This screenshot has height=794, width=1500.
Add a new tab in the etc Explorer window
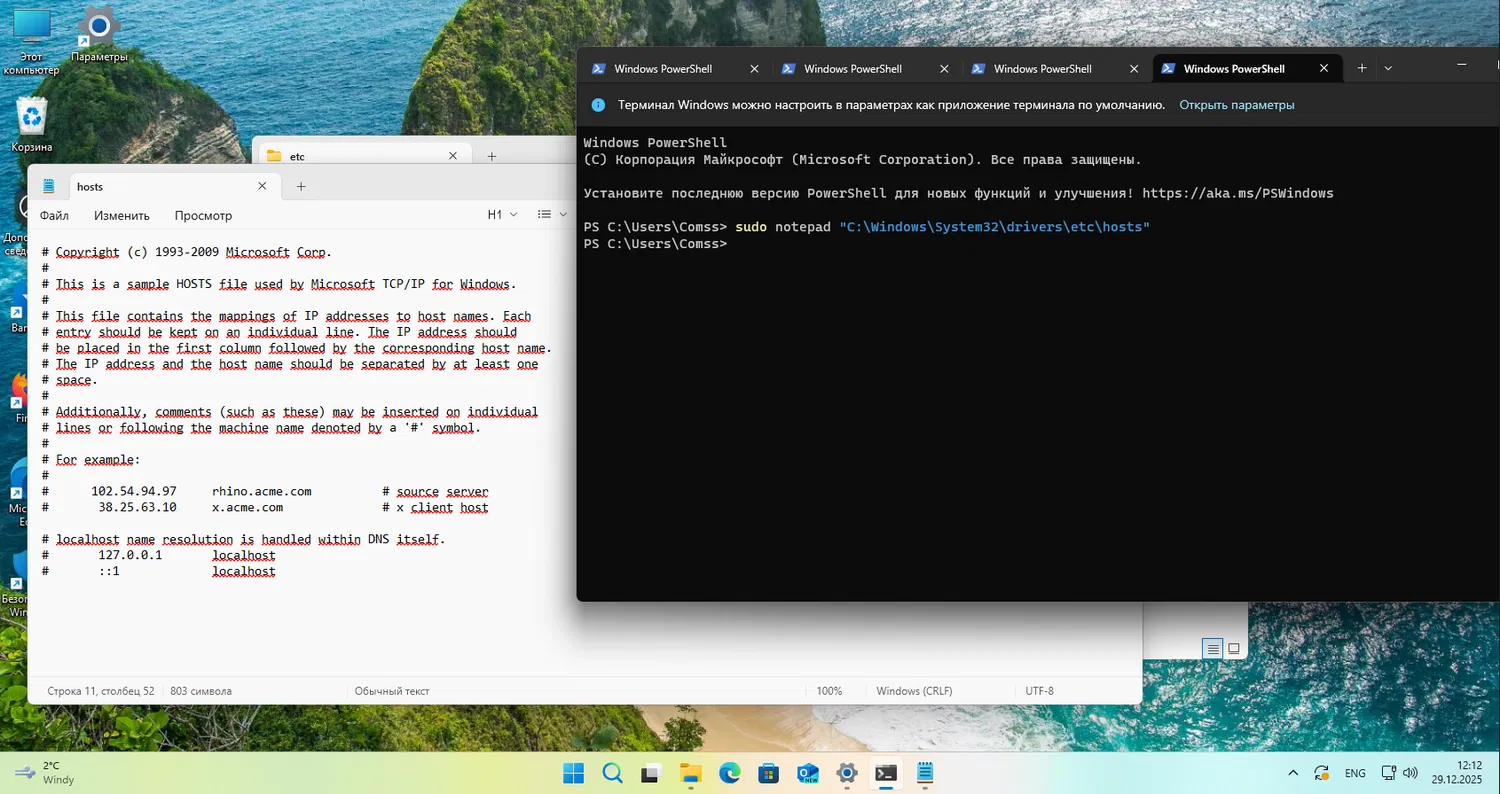[x=491, y=156]
